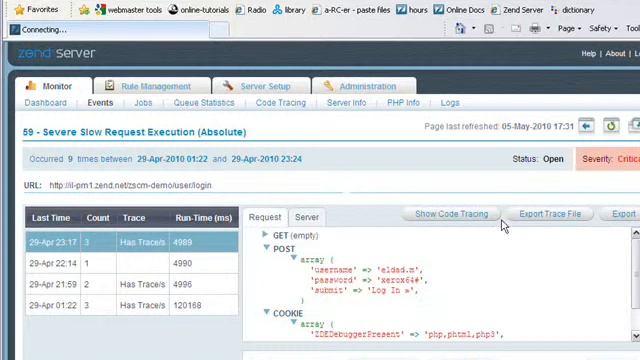Screen dimensions: 640x360
Task: Open the Zend Server bookmark
Action: [517, 10]
